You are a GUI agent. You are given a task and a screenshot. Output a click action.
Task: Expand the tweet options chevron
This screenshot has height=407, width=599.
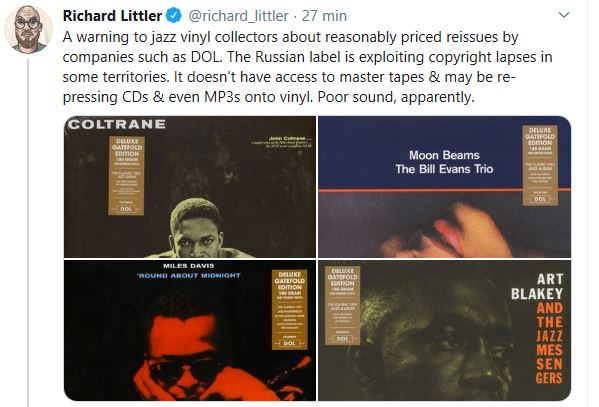coord(564,15)
